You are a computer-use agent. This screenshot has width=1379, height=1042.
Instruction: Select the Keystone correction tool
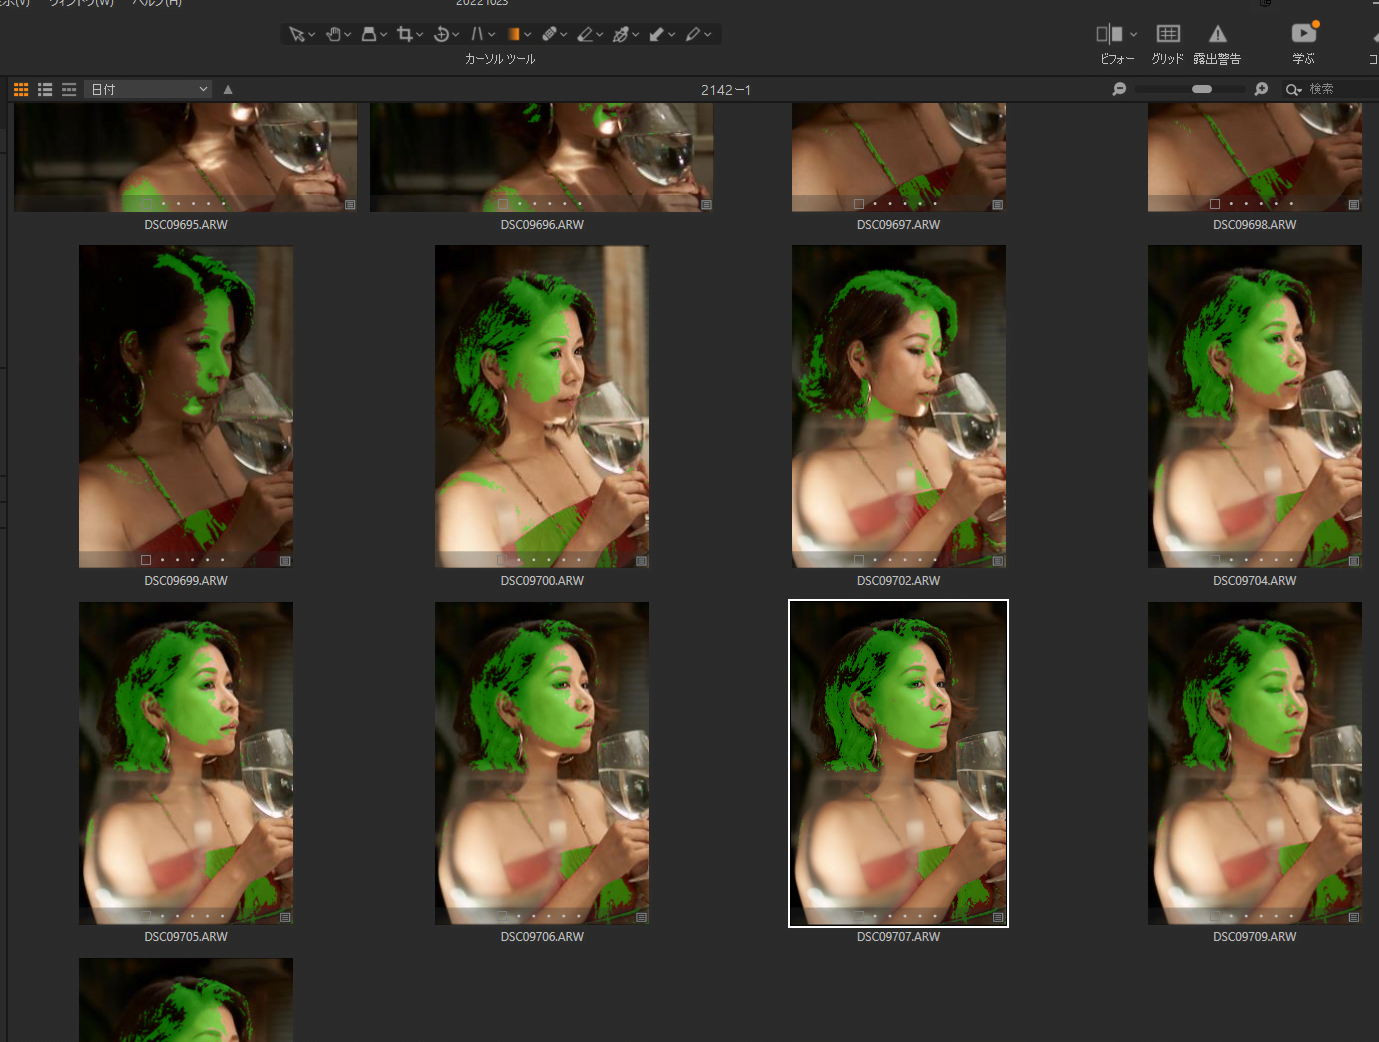pos(477,35)
